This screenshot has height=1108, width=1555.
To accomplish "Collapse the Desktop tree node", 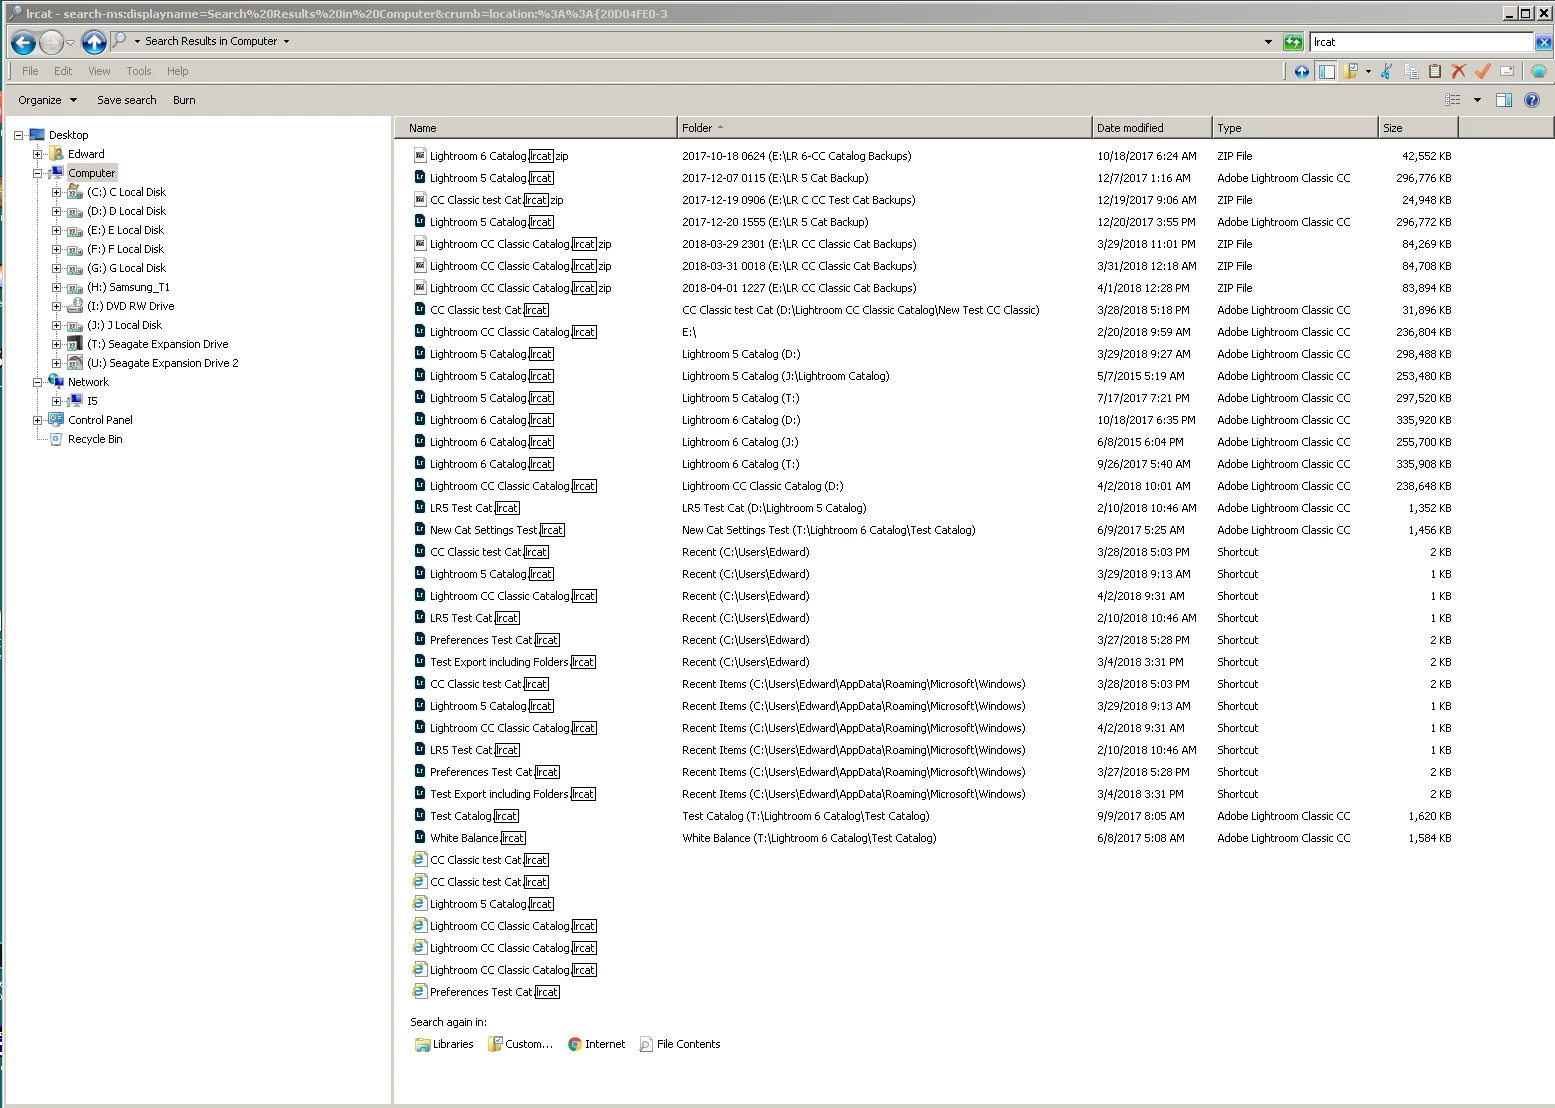I will pyautogui.click(x=19, y=135).
